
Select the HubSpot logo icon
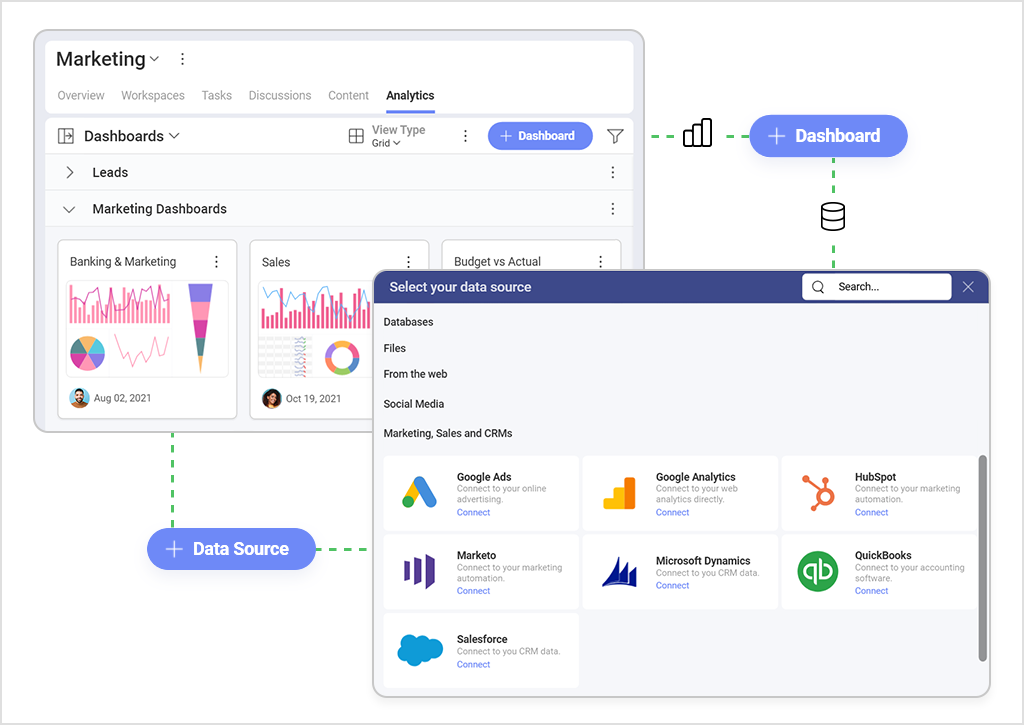point(817,493)
